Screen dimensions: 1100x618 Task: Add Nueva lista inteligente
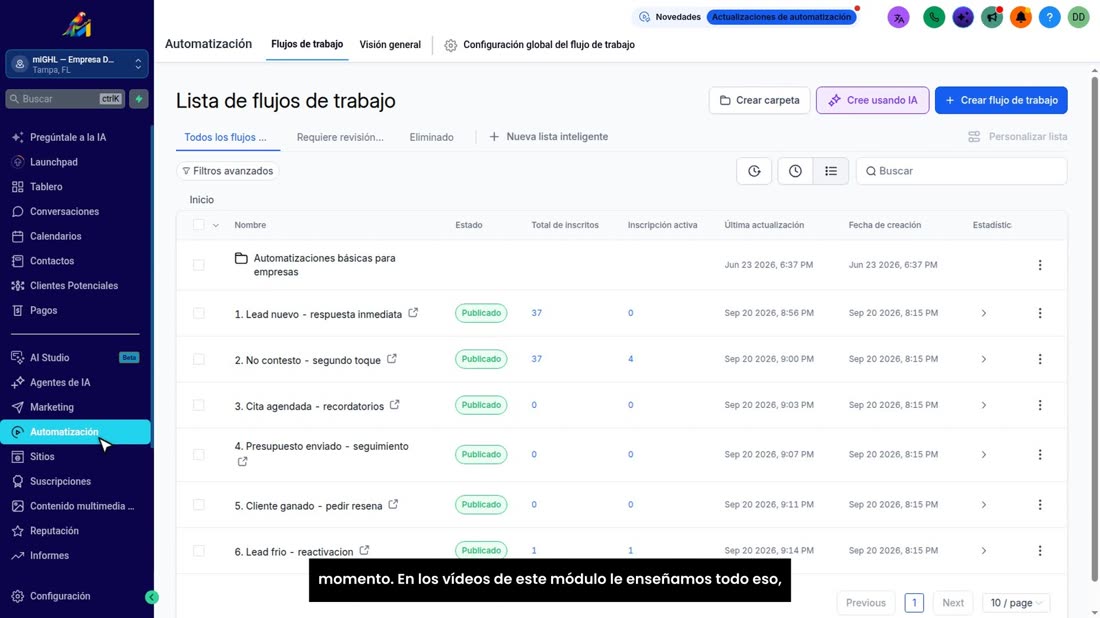549,137
